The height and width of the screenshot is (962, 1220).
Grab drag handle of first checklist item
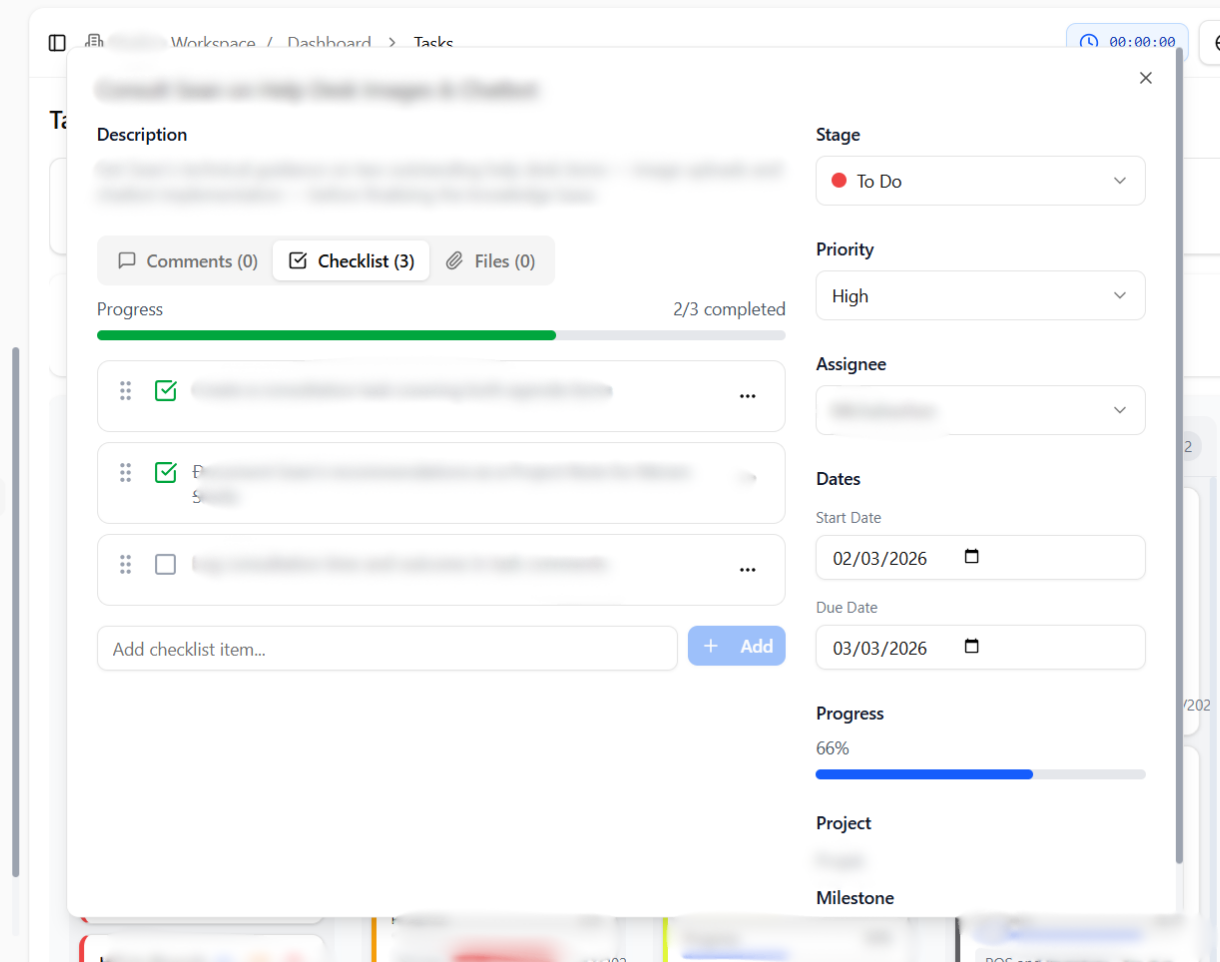coord(126,391)
